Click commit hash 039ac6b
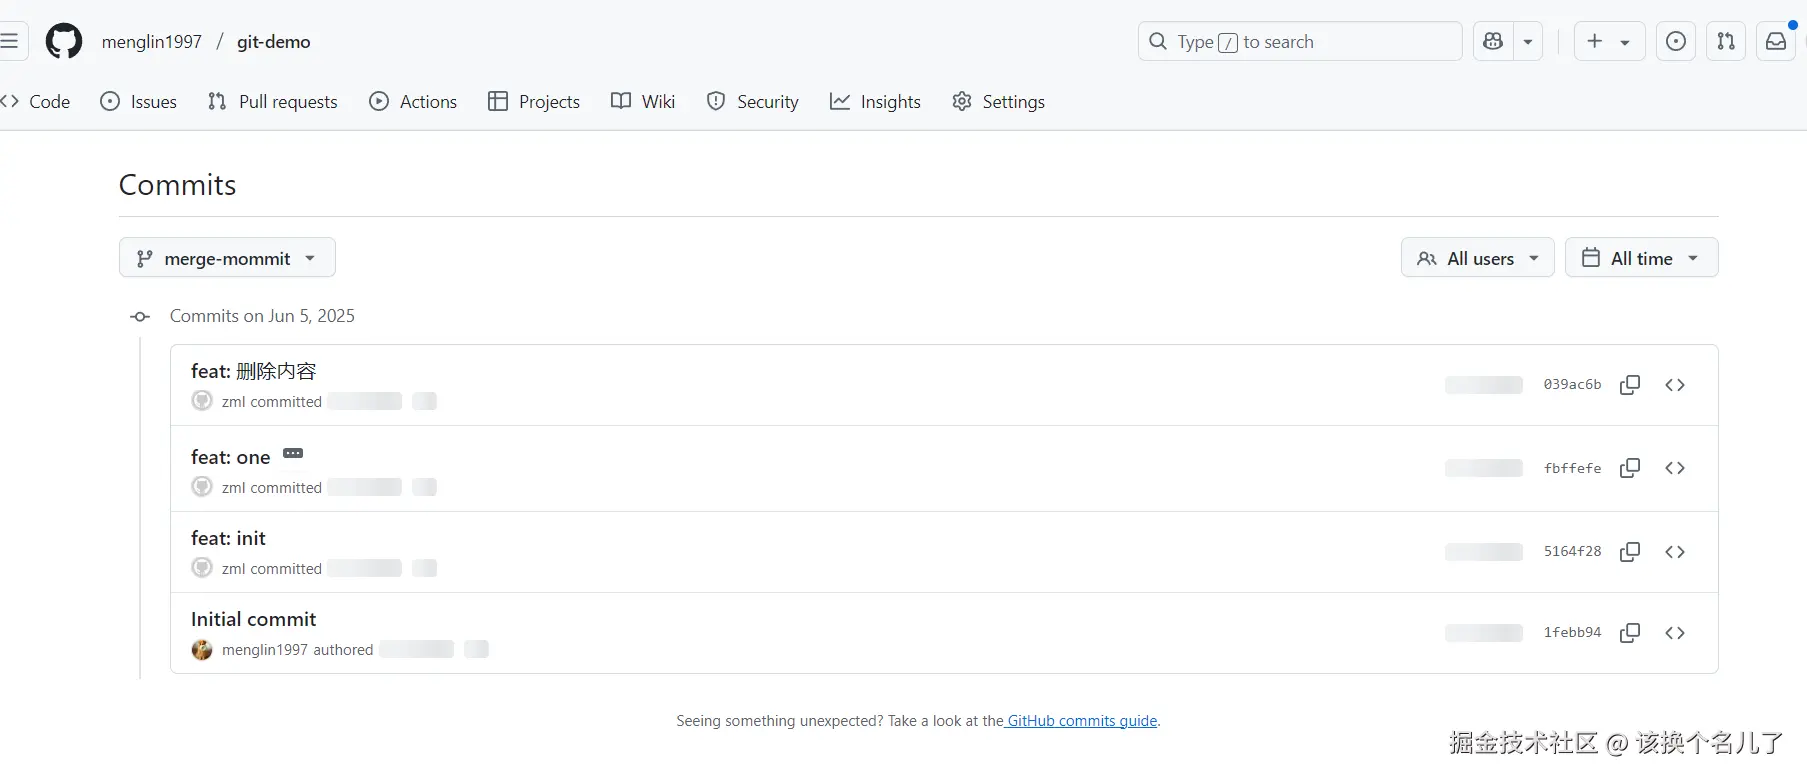This screenshot has height=779, width=1807. [x=1572, y=384]
